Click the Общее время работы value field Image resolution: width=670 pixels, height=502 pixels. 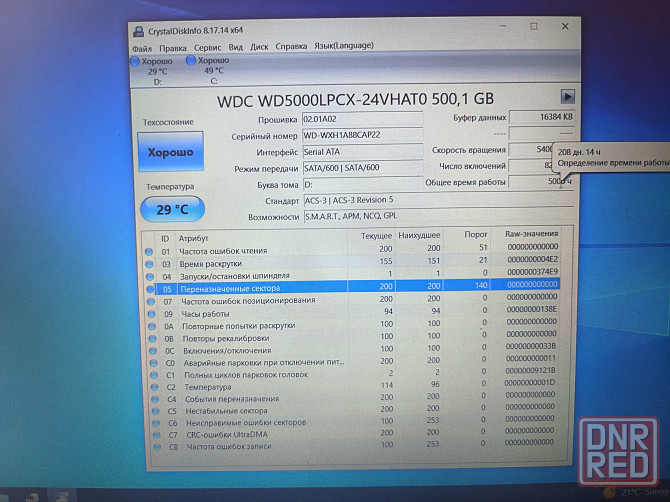[x=541, y=182]
